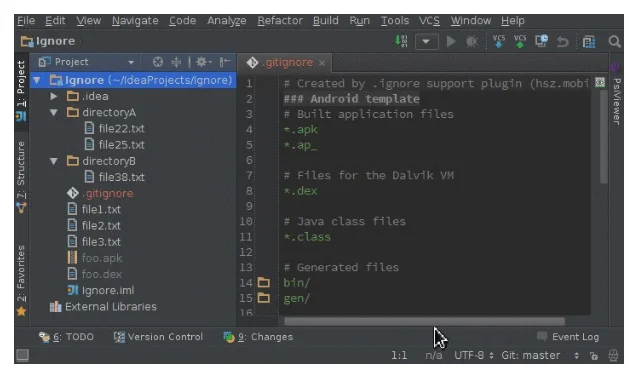This screenshot has height=370, width=629.
Task: Open the run configuration dropdown
Action: tap(426, 41)
